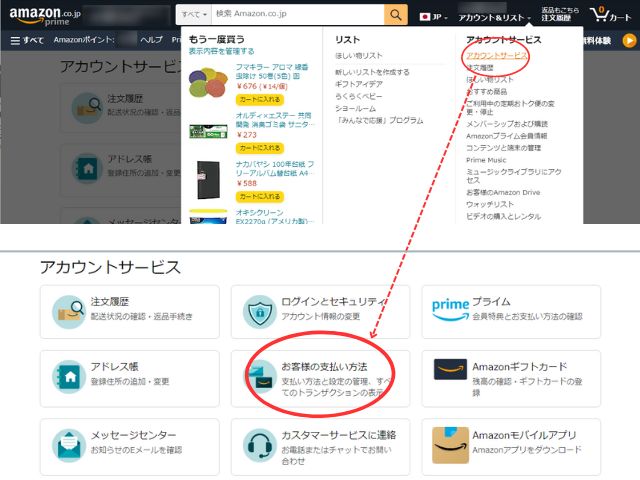Click the Japan flag language icon
640x480 pixels.
[x=425, y=17]
